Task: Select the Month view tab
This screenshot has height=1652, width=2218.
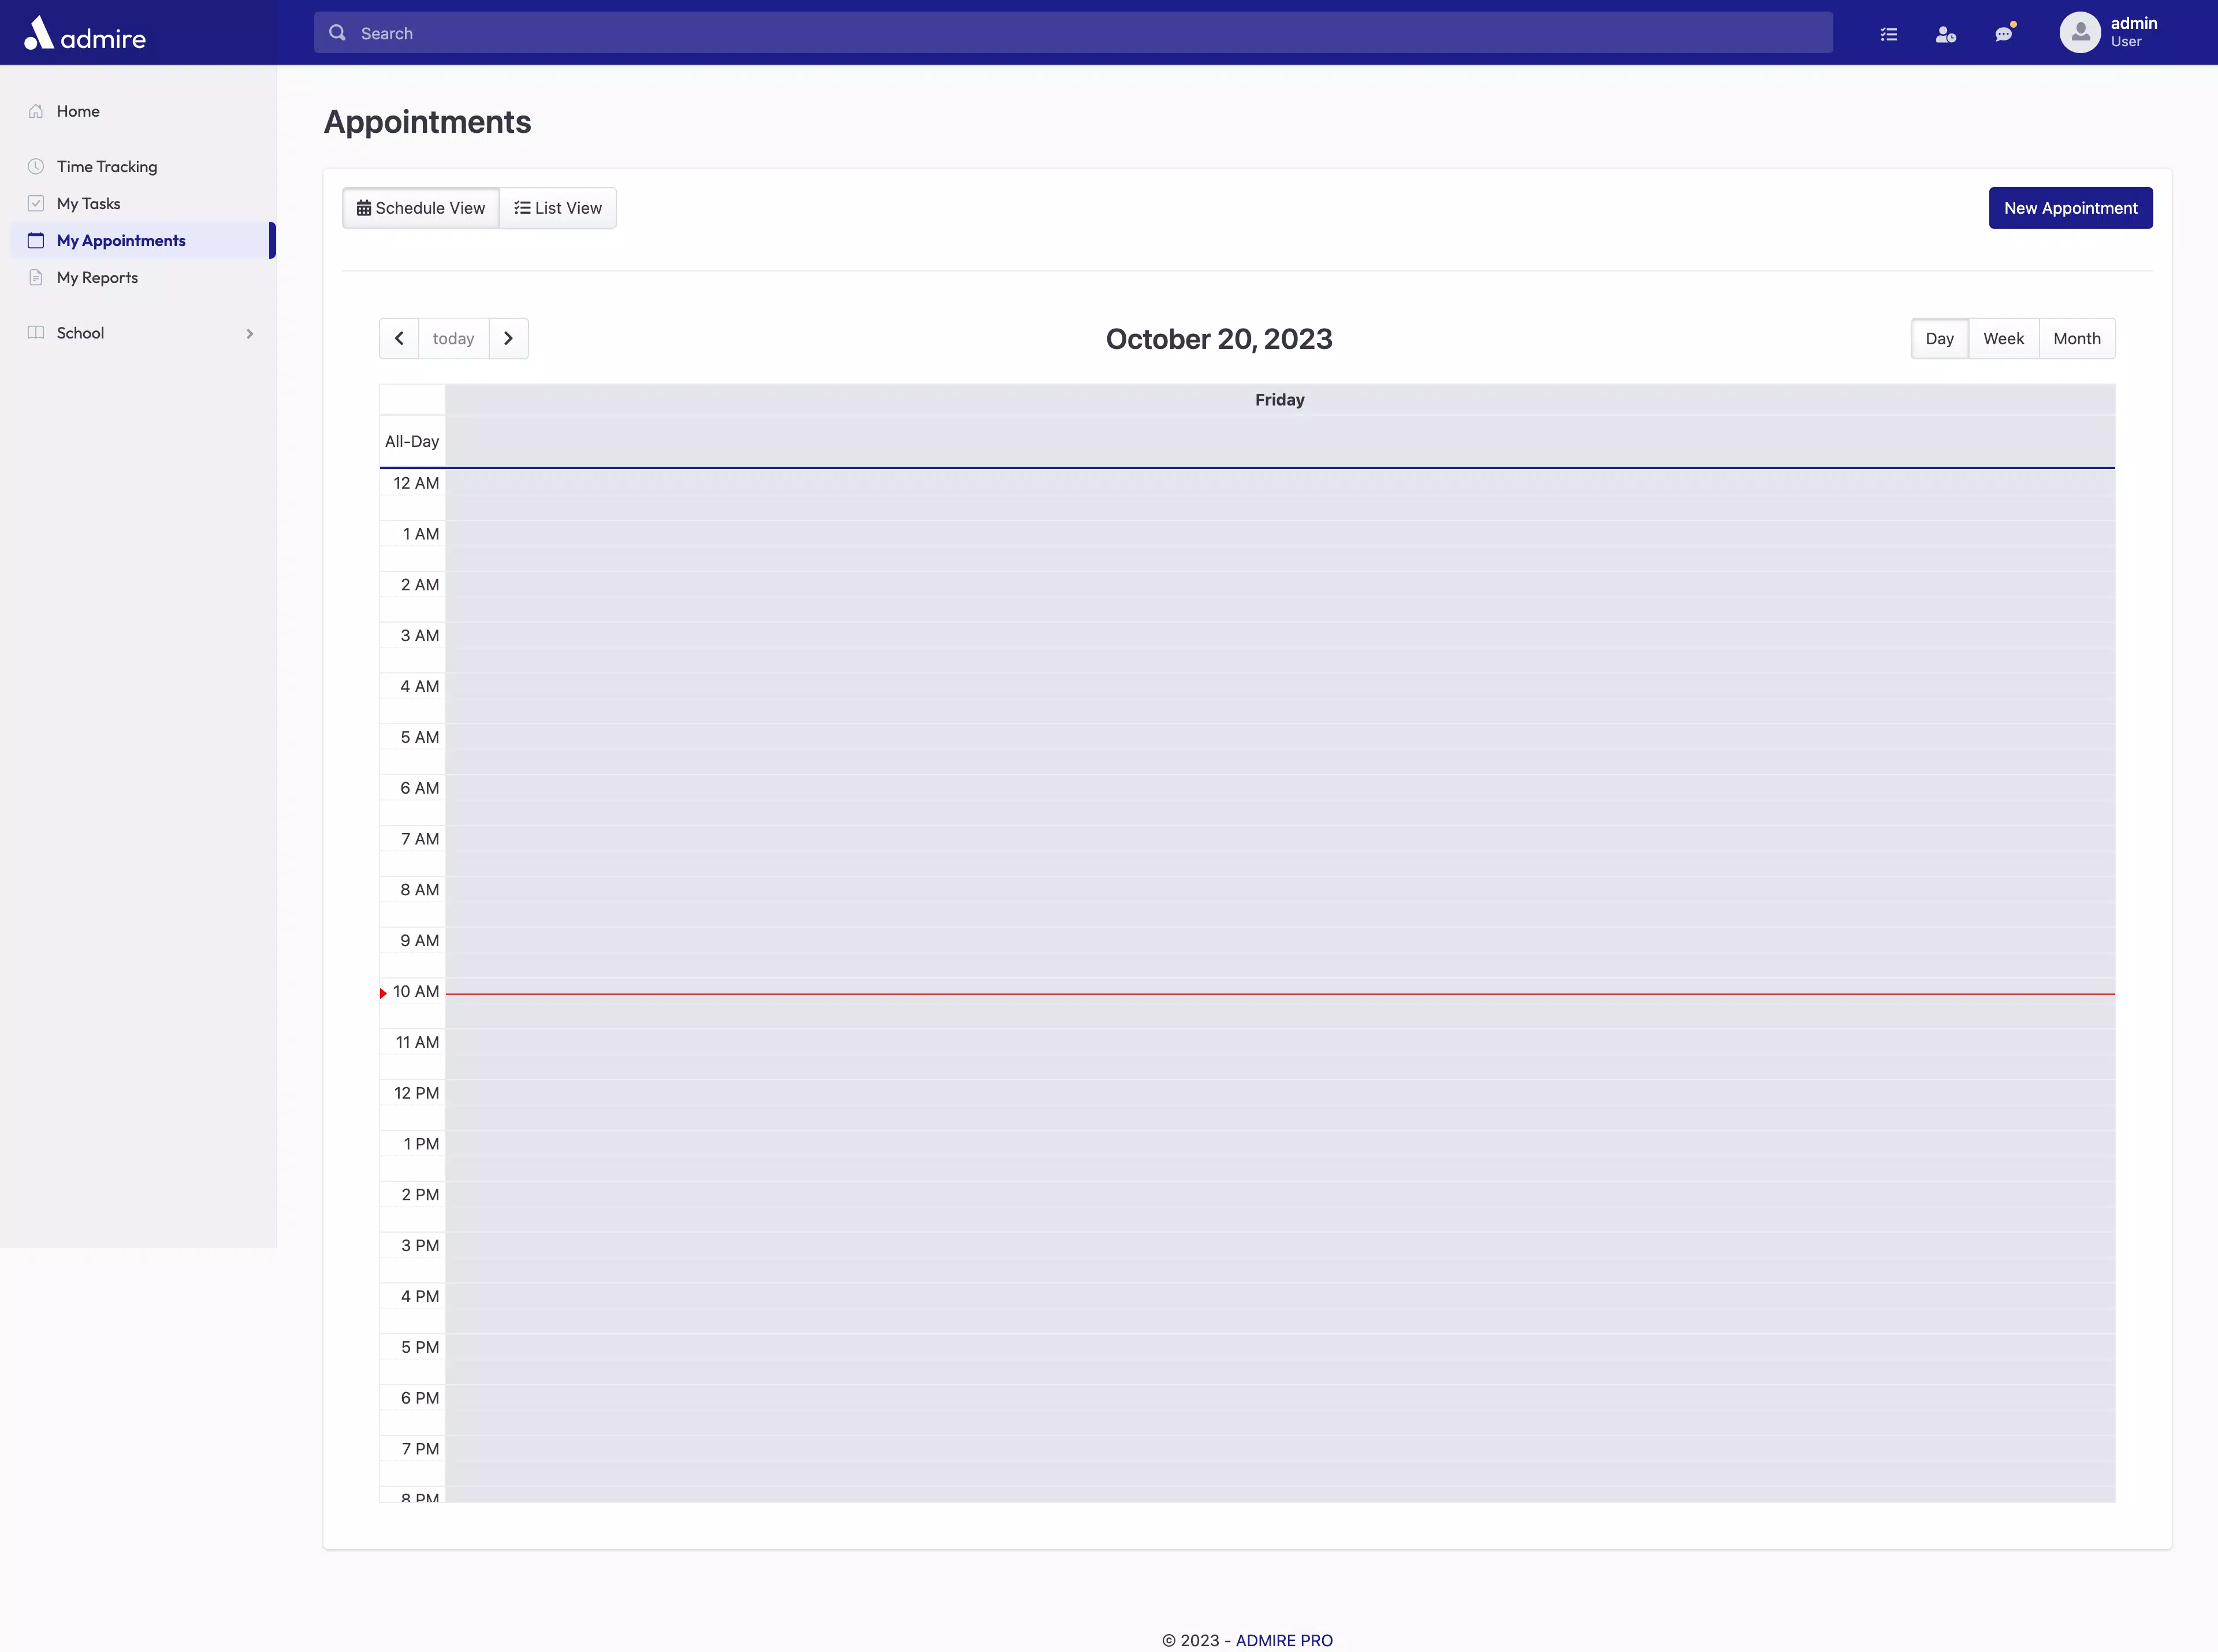Action: click(2077, 338)
